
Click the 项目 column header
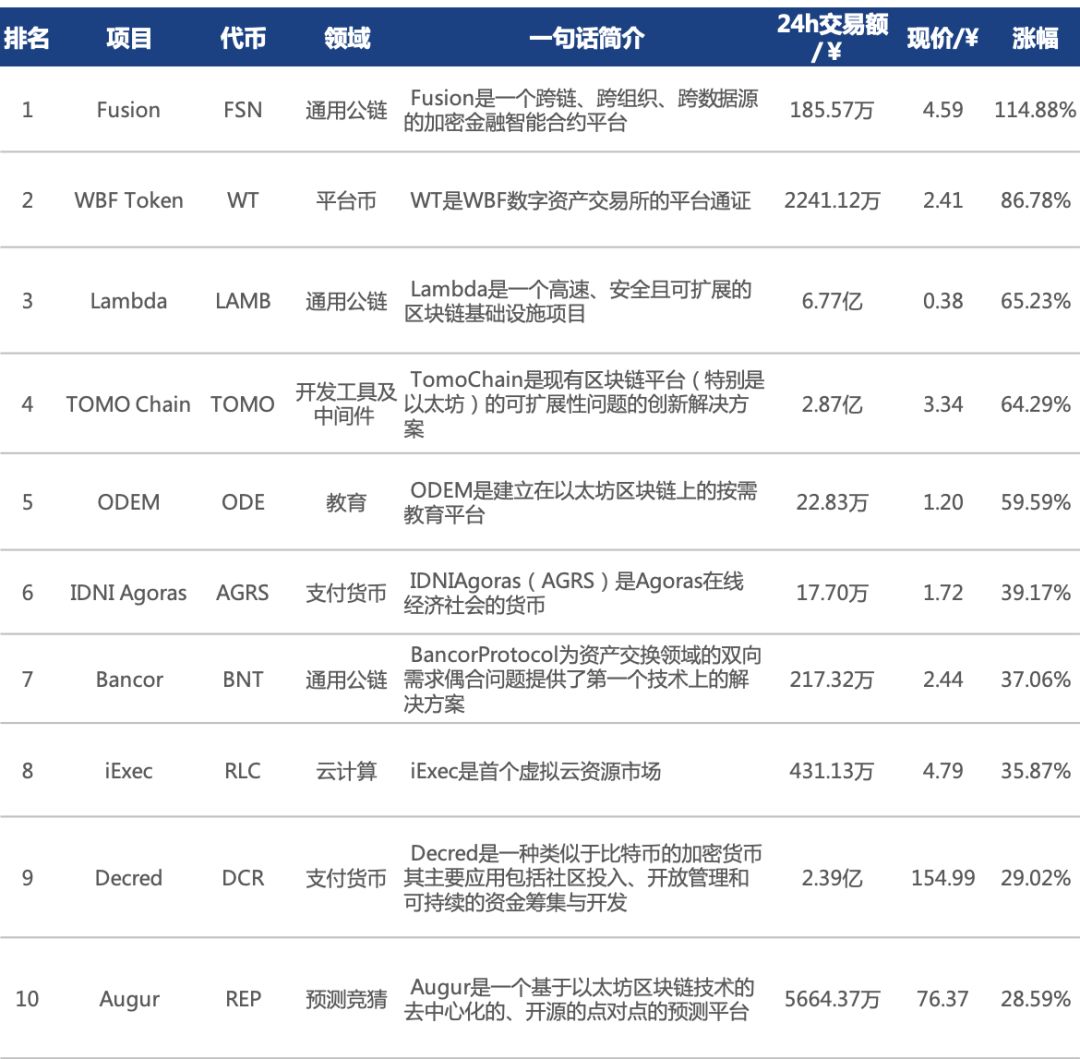click(x=129, y=38)
